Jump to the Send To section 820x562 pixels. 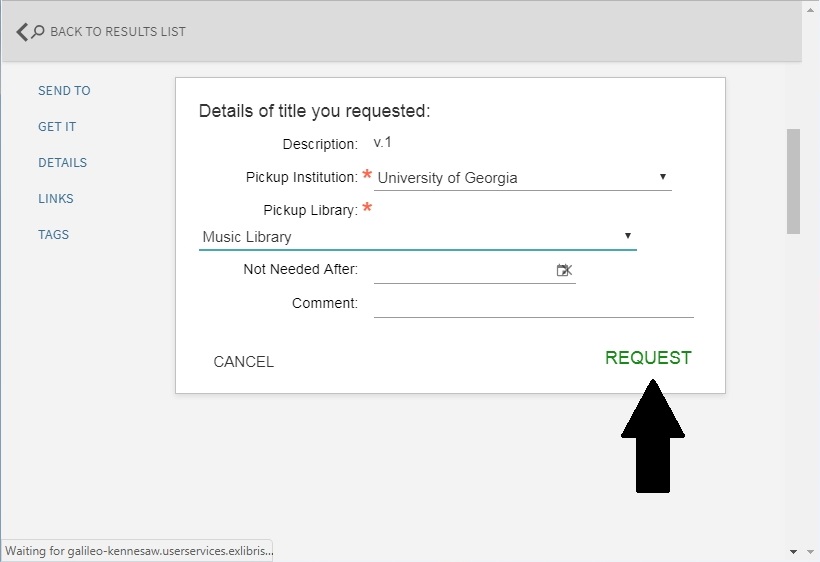64,91
